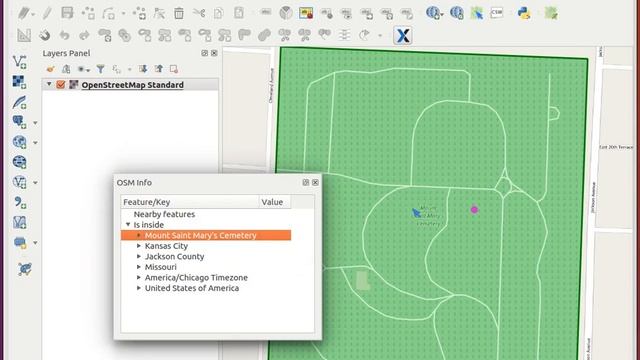
Task: Click the Feature/Key column header
Action: pyautogui.click(x=190, y=202)
